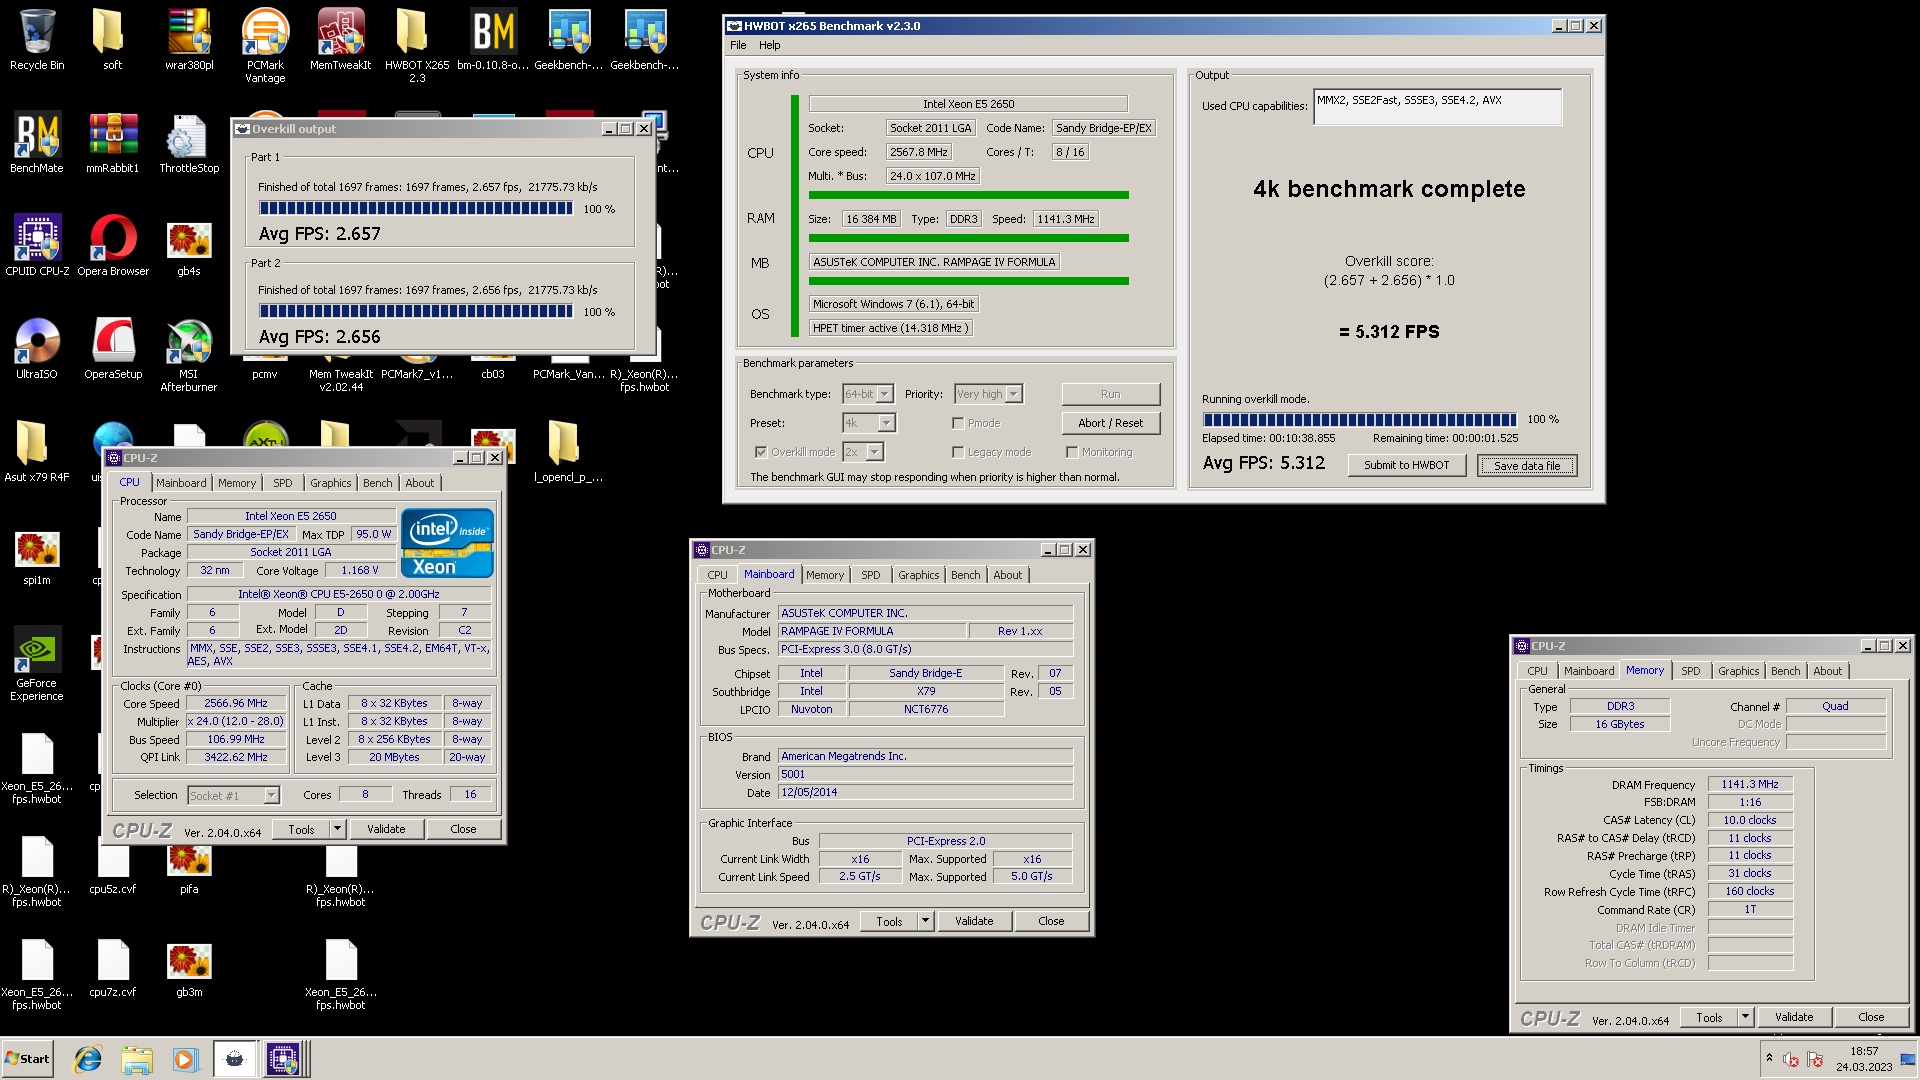The height and width of the screenshot is (1080, 1920).
Task: Click the Abort / Reset button
Action: [x=1111, y=423]
